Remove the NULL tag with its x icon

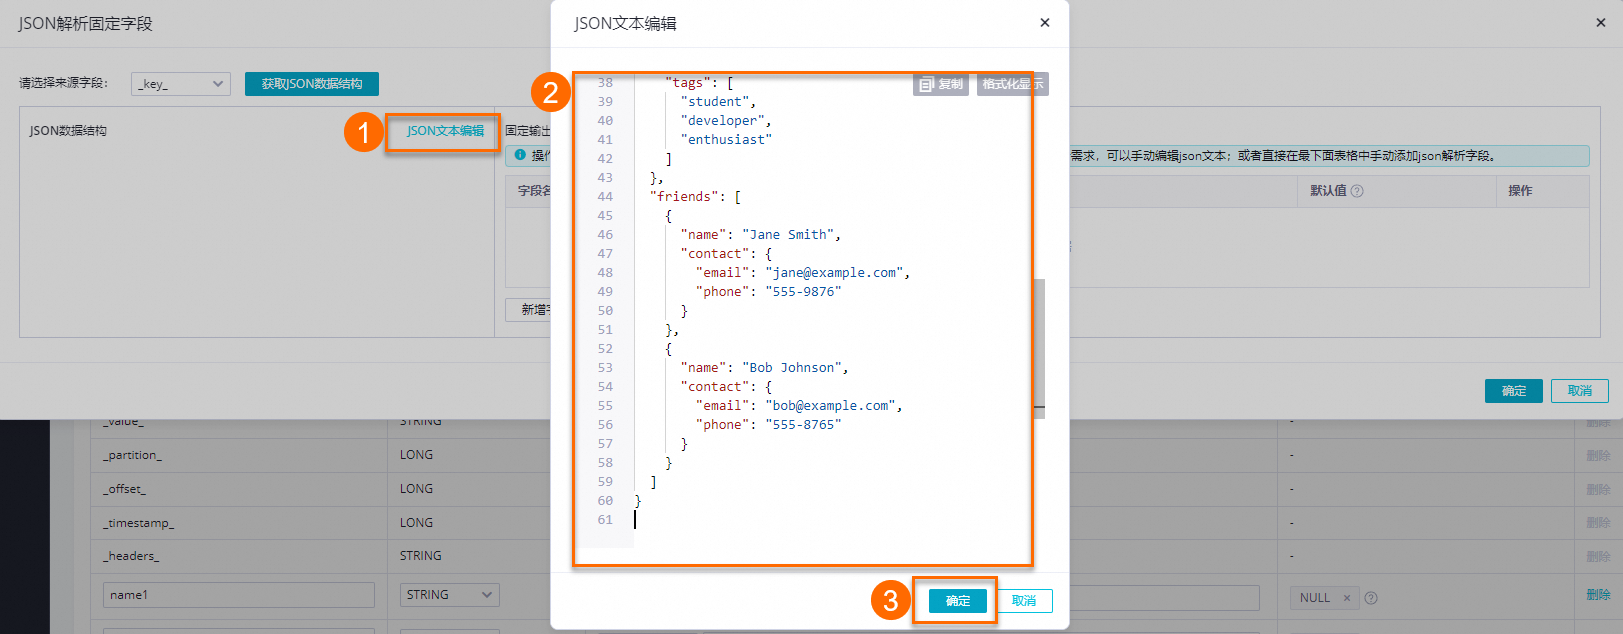(x=1346, y=598)
